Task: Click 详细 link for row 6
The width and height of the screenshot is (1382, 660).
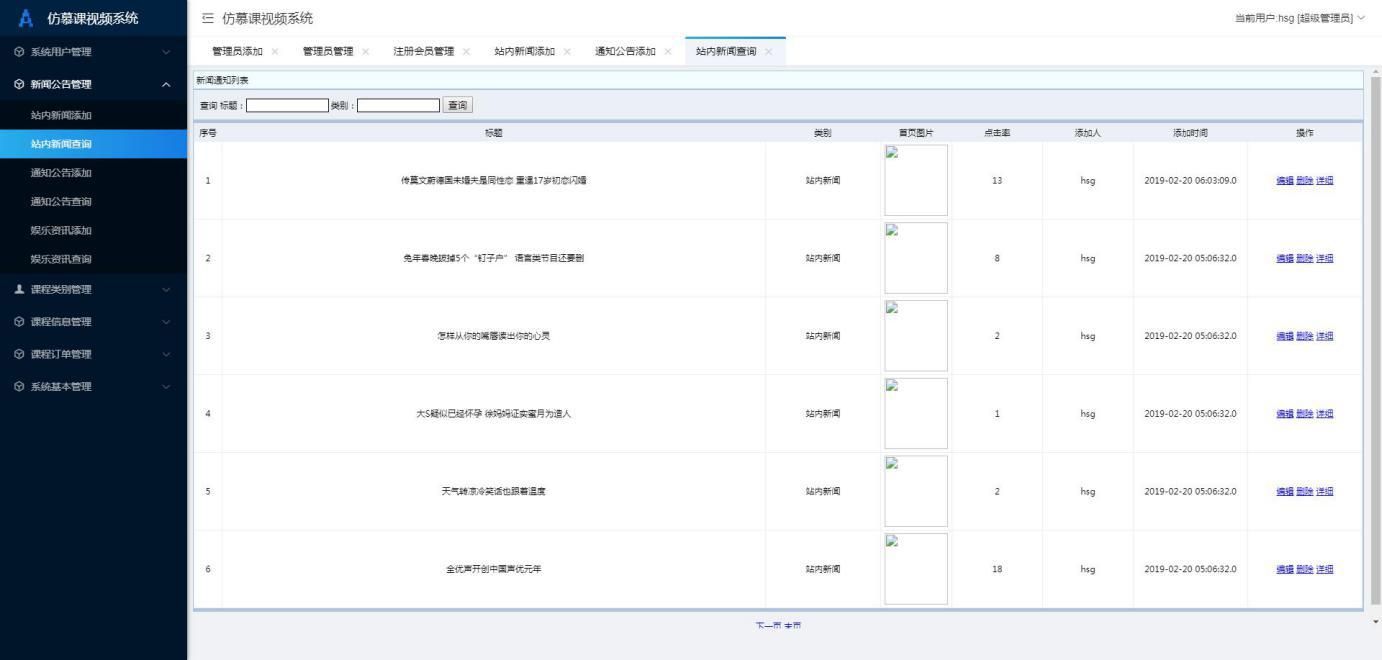Action: tap(1324, 569)
